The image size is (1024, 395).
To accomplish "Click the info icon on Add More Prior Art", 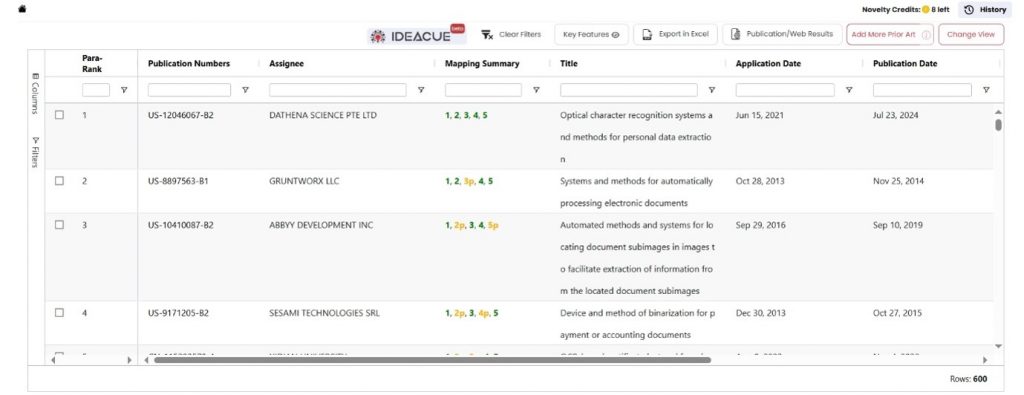I will pos(925,35).
